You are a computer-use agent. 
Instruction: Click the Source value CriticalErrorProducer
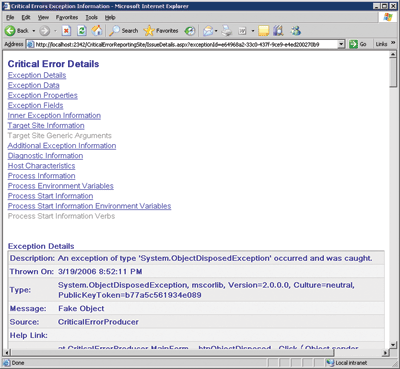pos(98,322)
